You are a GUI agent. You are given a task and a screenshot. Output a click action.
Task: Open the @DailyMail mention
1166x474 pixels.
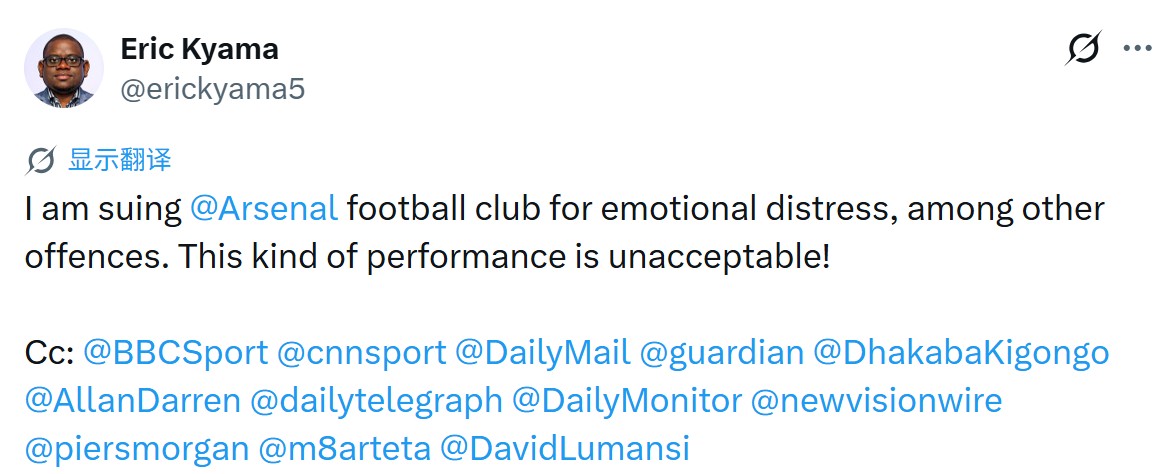542,352
